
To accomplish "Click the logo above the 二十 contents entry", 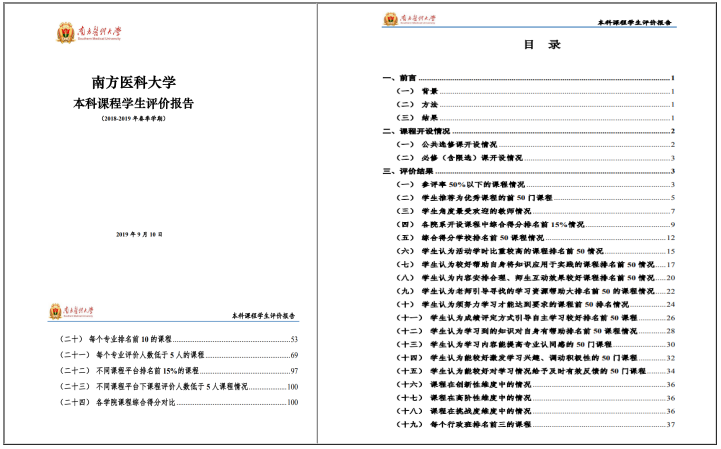I will pyautogui.click(x=71, y=311).
